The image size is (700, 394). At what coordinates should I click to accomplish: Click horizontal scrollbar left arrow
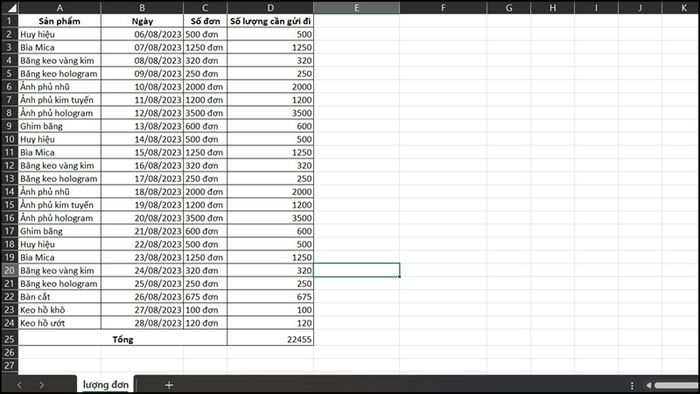pyautogui.click(x=648, y=386)
